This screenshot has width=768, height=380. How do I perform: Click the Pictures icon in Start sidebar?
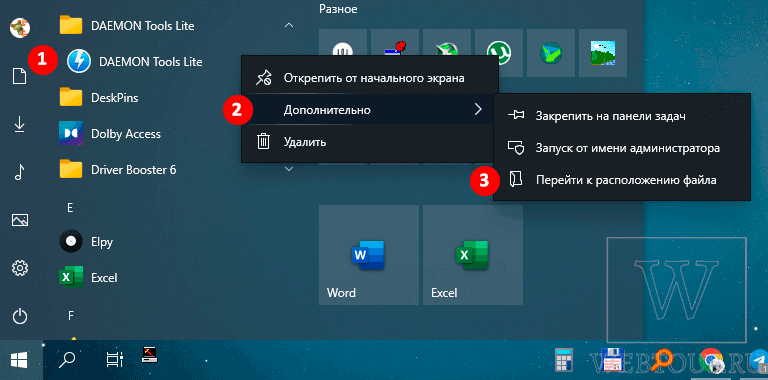click(x=20, y=220)
